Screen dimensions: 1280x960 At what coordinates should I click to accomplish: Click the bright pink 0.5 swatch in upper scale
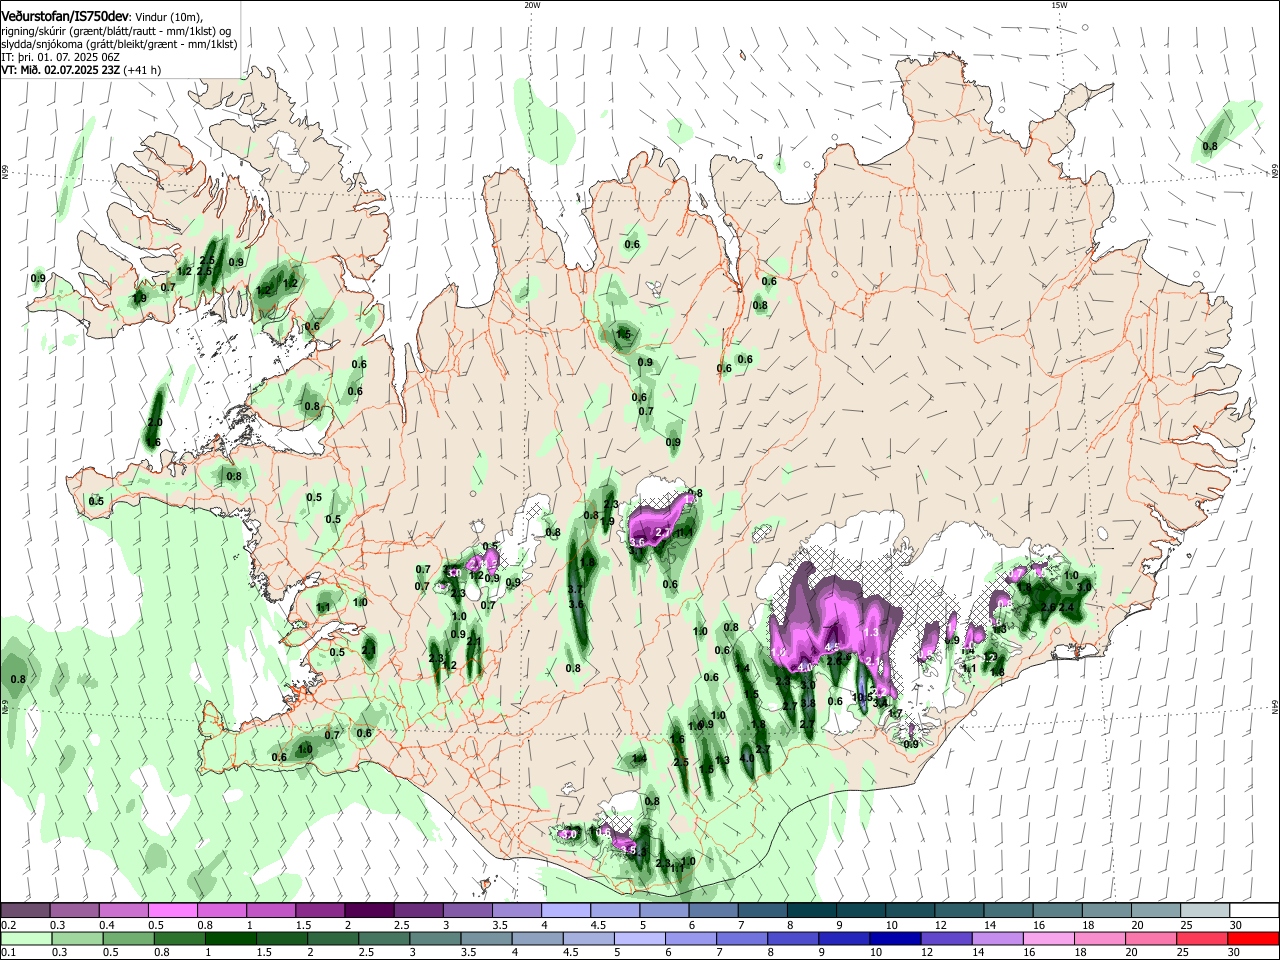[x=172, y=911]
